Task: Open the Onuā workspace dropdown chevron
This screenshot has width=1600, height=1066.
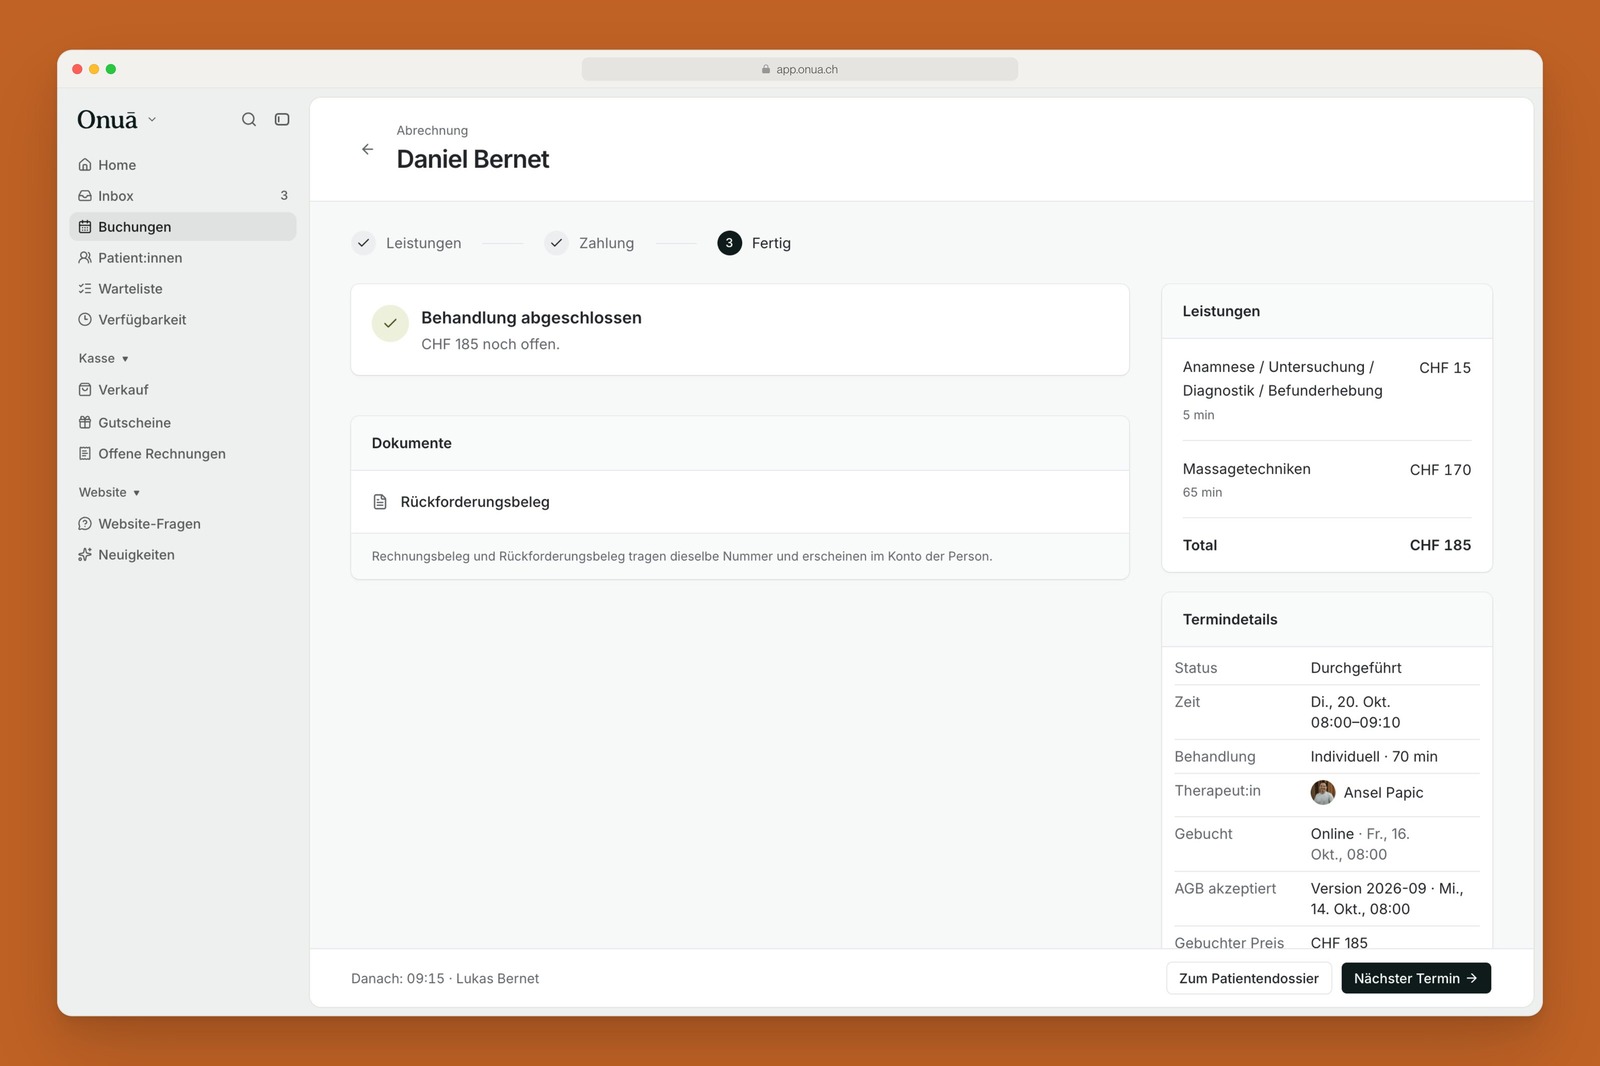Action: tap(152, 119)
